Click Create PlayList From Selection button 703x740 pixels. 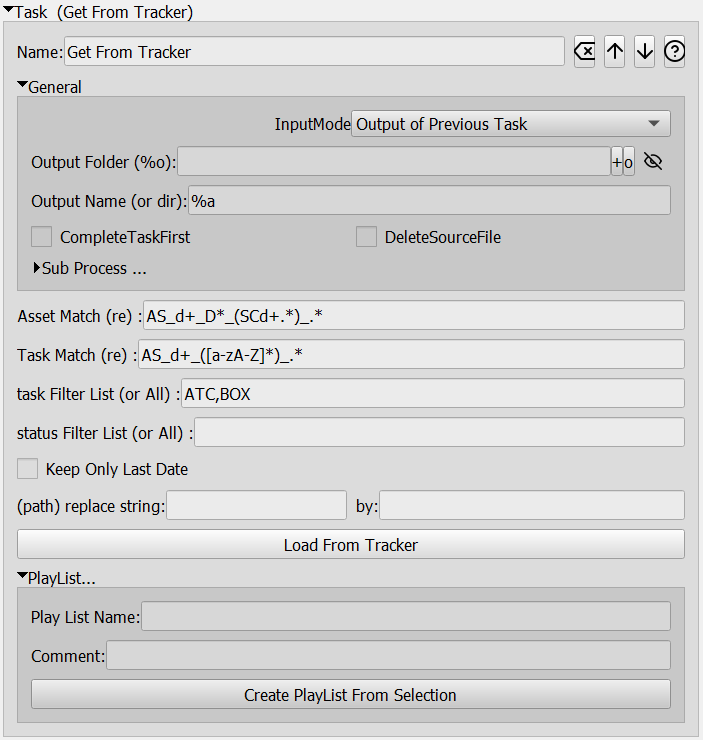click(x=350, y=695)
